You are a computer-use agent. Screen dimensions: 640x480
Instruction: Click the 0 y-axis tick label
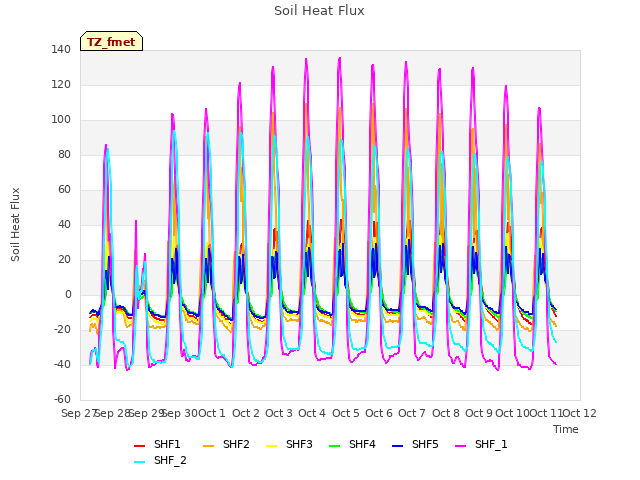click(68, 294)
